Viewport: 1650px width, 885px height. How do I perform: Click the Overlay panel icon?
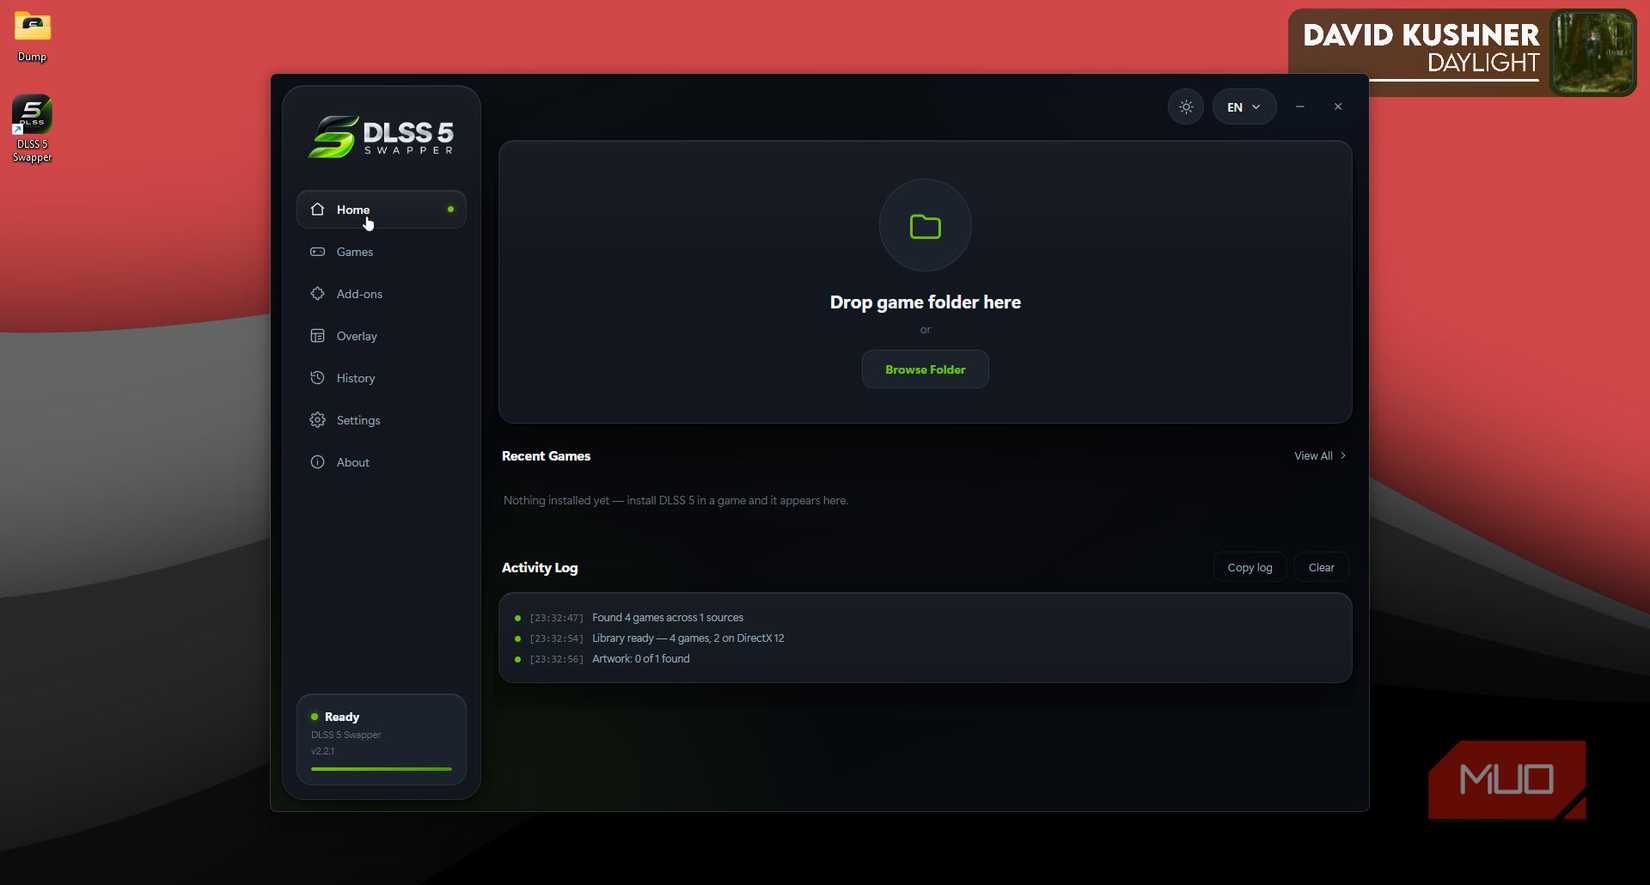click(317, 336)
